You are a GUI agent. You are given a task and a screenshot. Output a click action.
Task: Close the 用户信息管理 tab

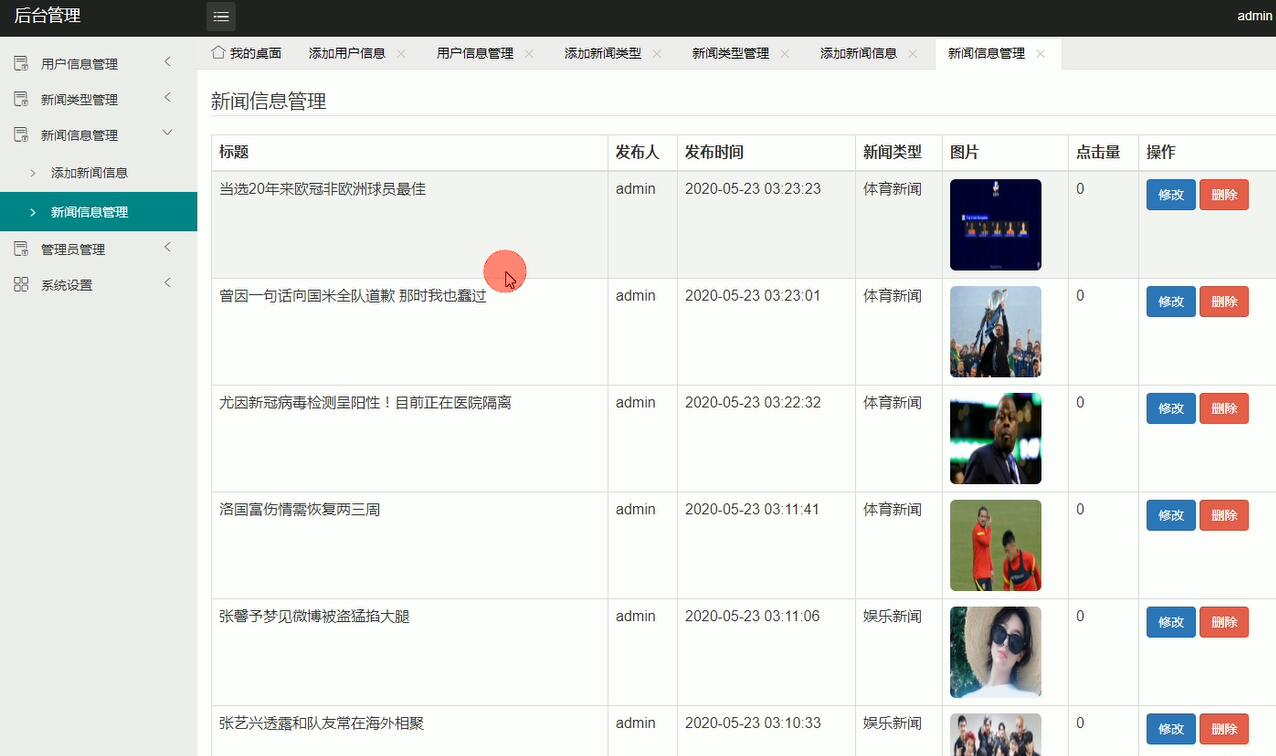pyautogui.click(x=529, y=54)
